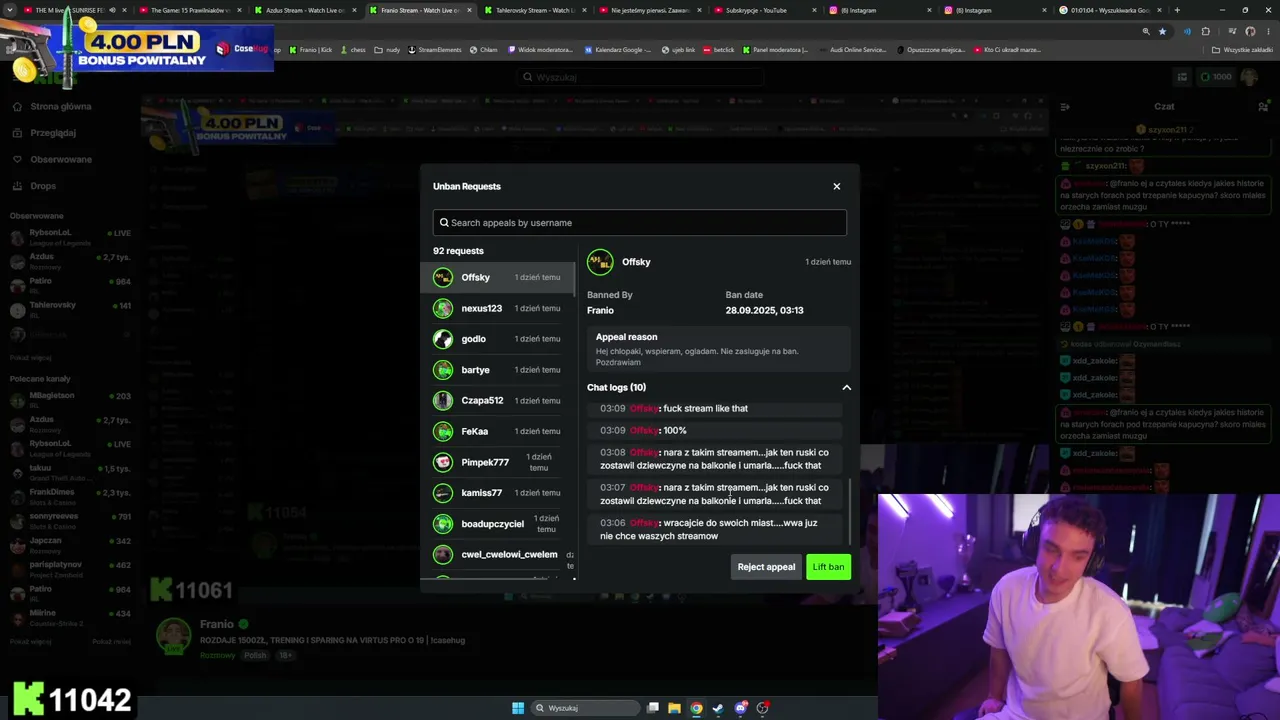1280x720 pixels.
Task: Search appeals by username field
Action: (640, 223)
